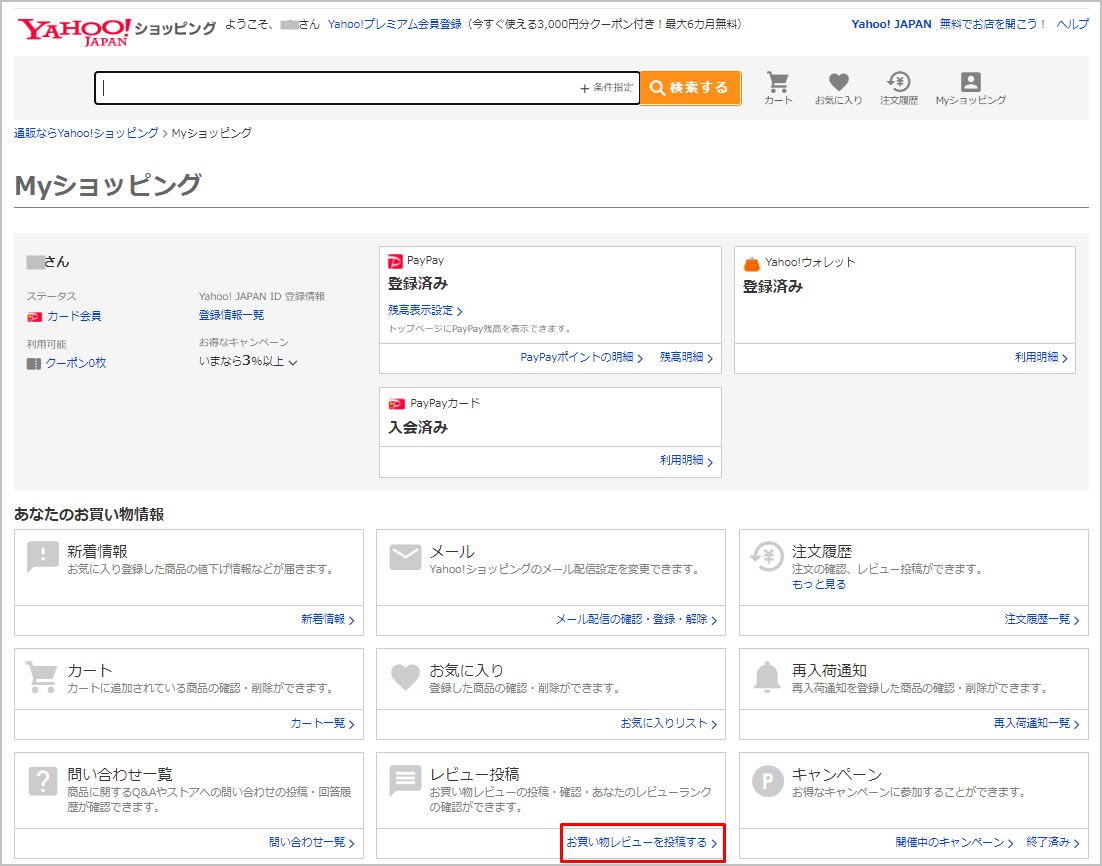Open the お気に入り heart icon in the header
Screen dimensions: 1102x866
coord(838,83)
